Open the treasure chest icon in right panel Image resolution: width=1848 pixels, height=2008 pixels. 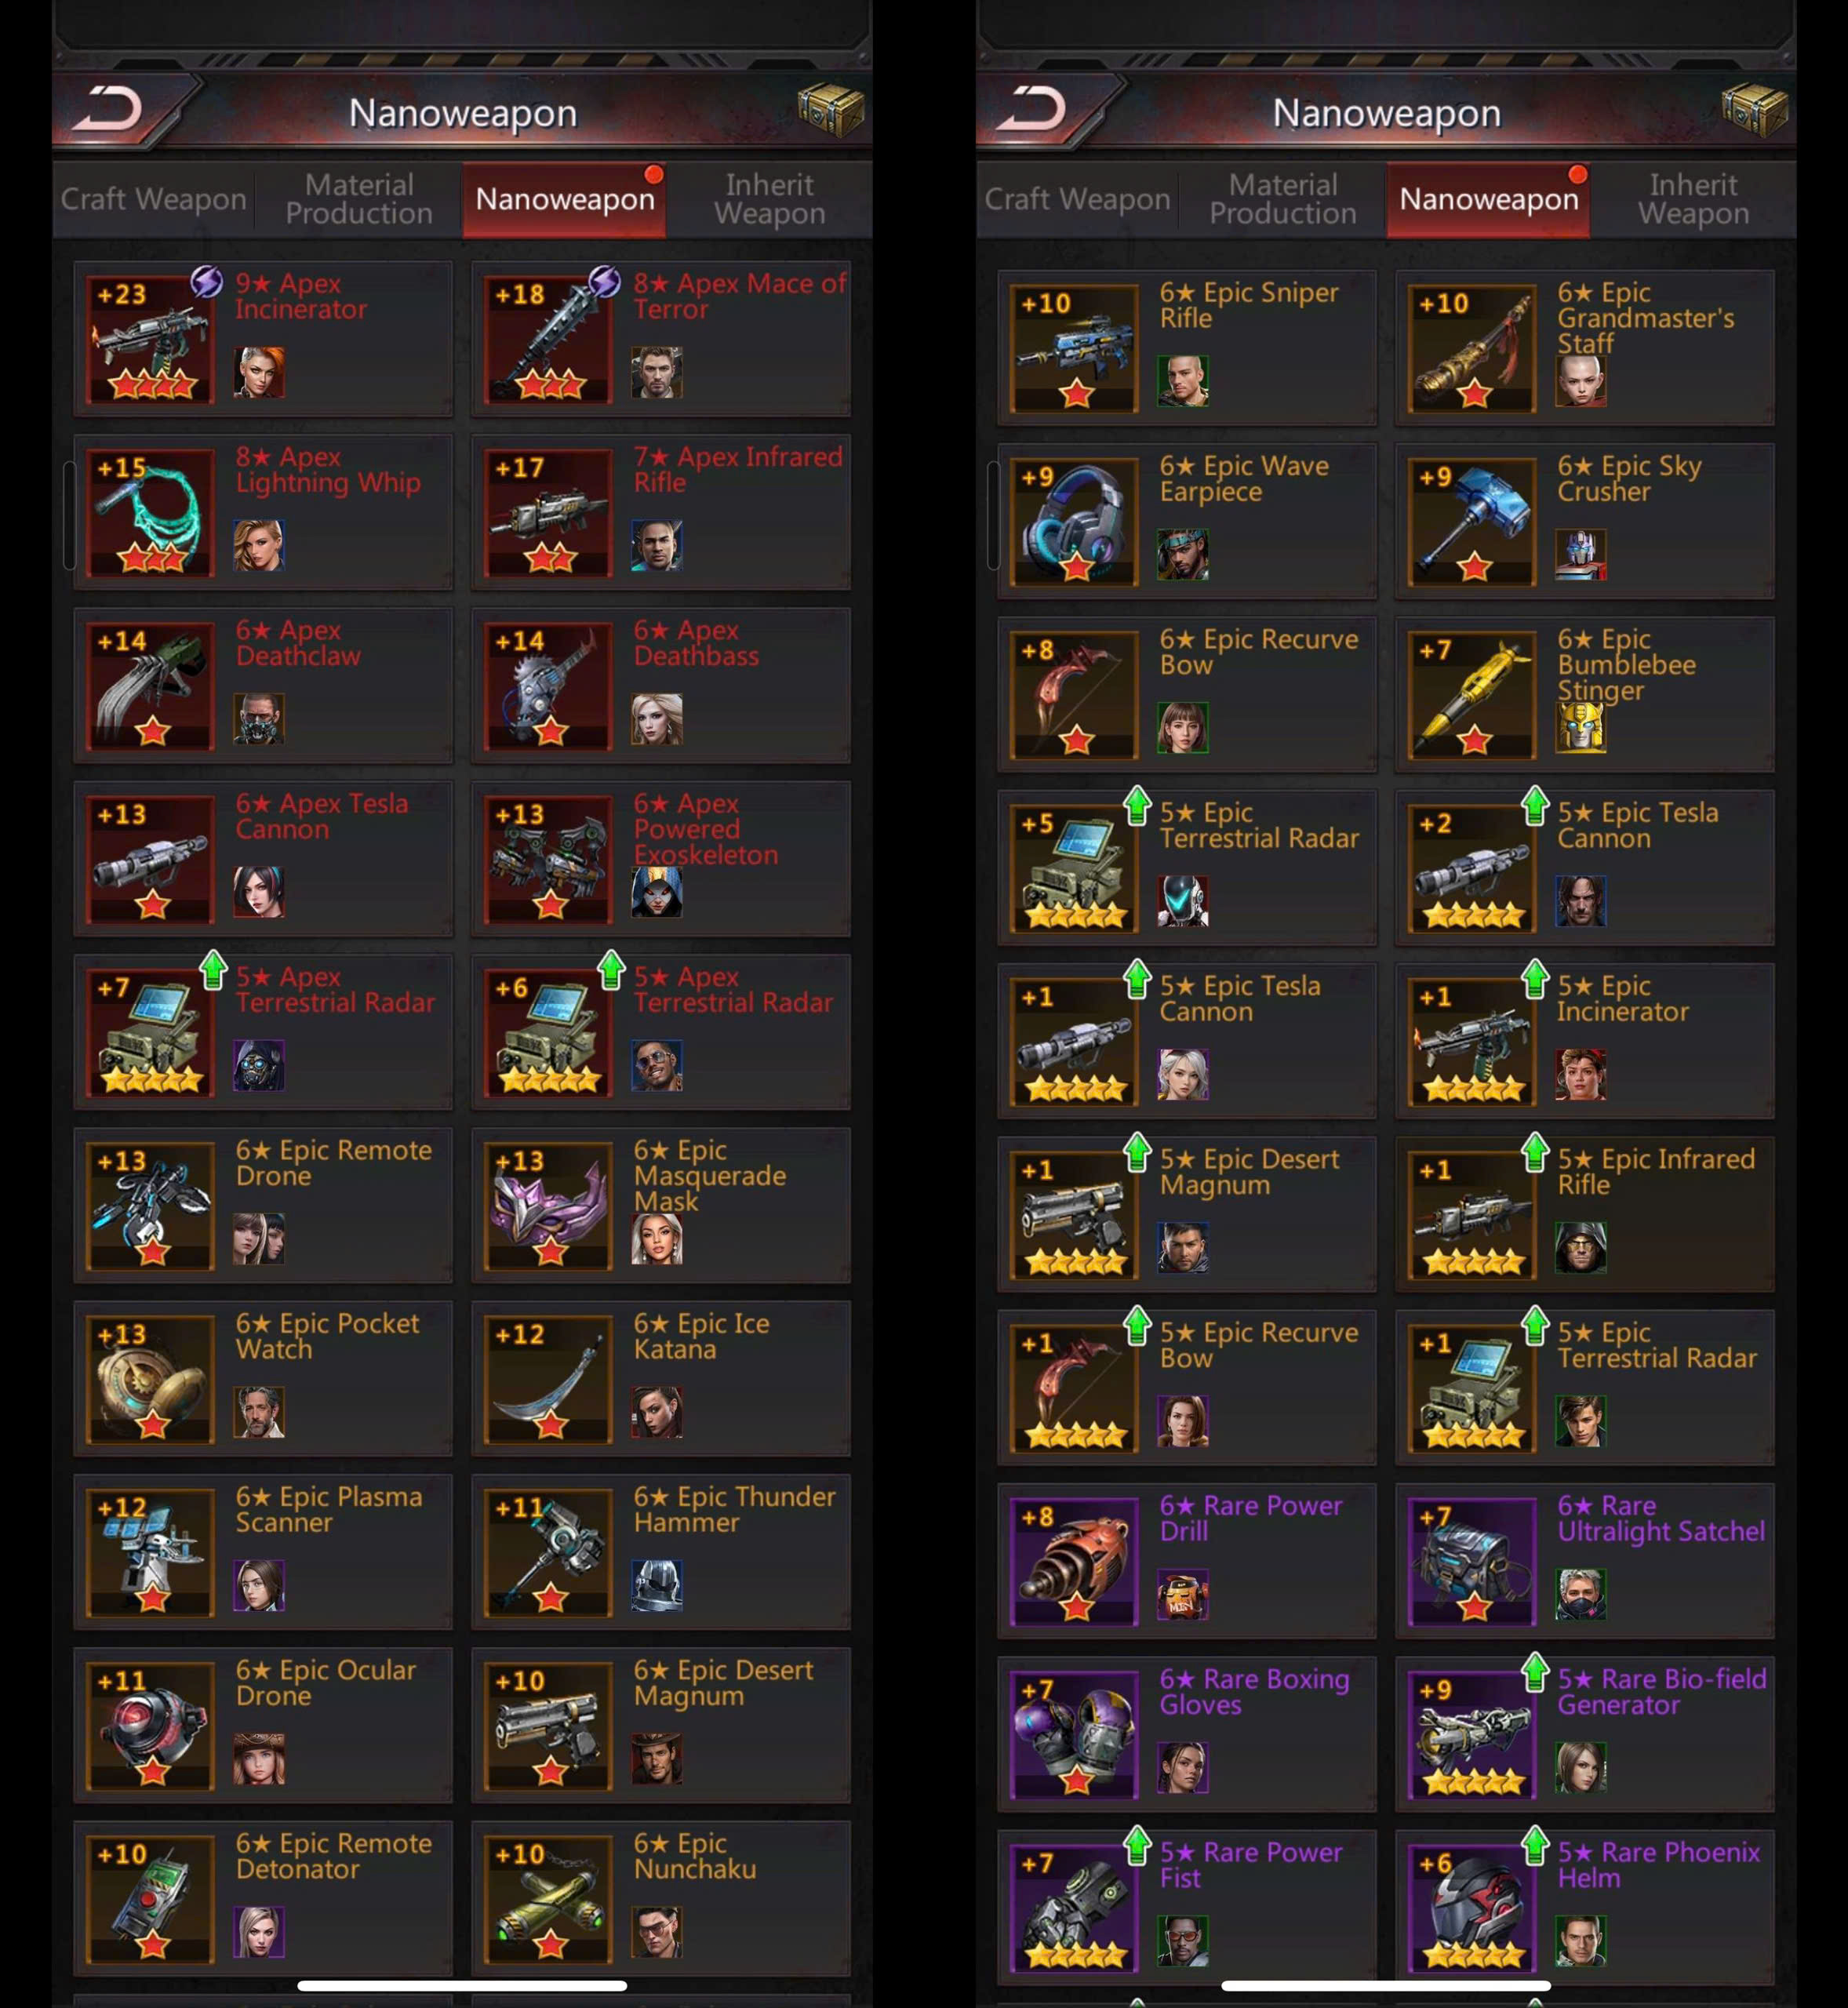1755,110
